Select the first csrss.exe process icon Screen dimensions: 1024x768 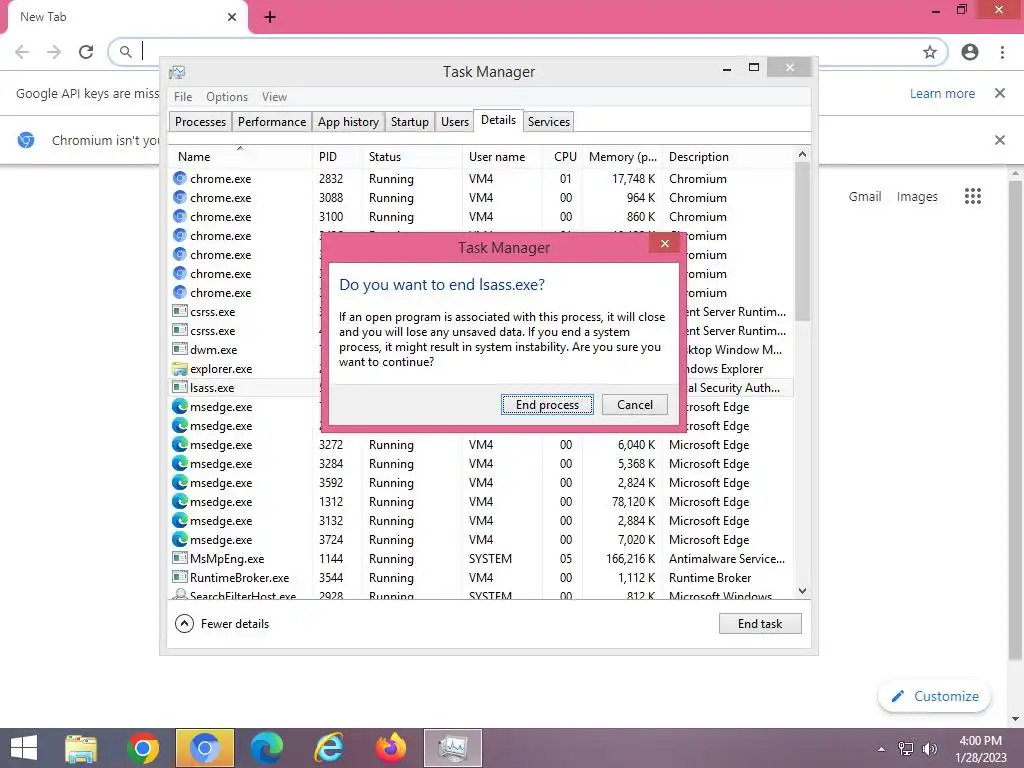(x=180, y=312)
